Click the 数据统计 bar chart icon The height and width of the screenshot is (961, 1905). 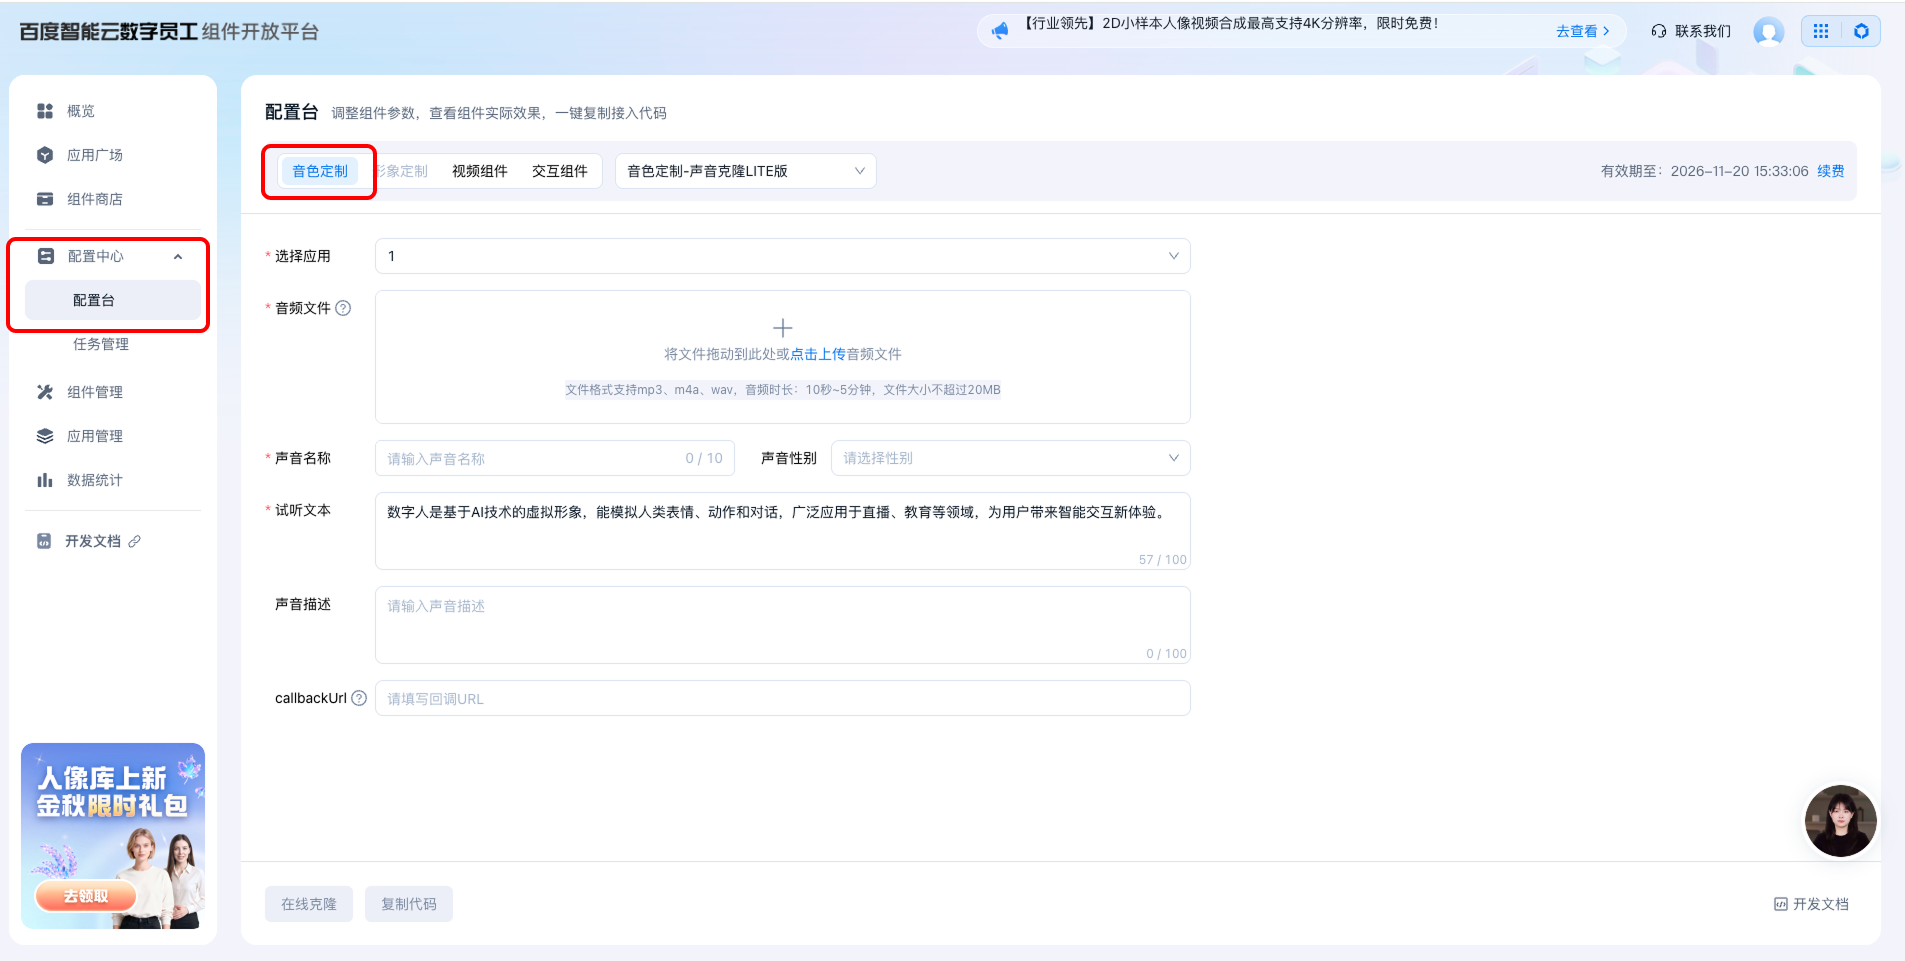click(45, 480)
